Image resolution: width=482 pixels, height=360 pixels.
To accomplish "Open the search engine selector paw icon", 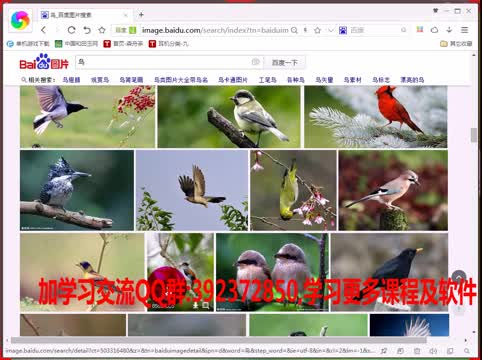I will 343,30.
